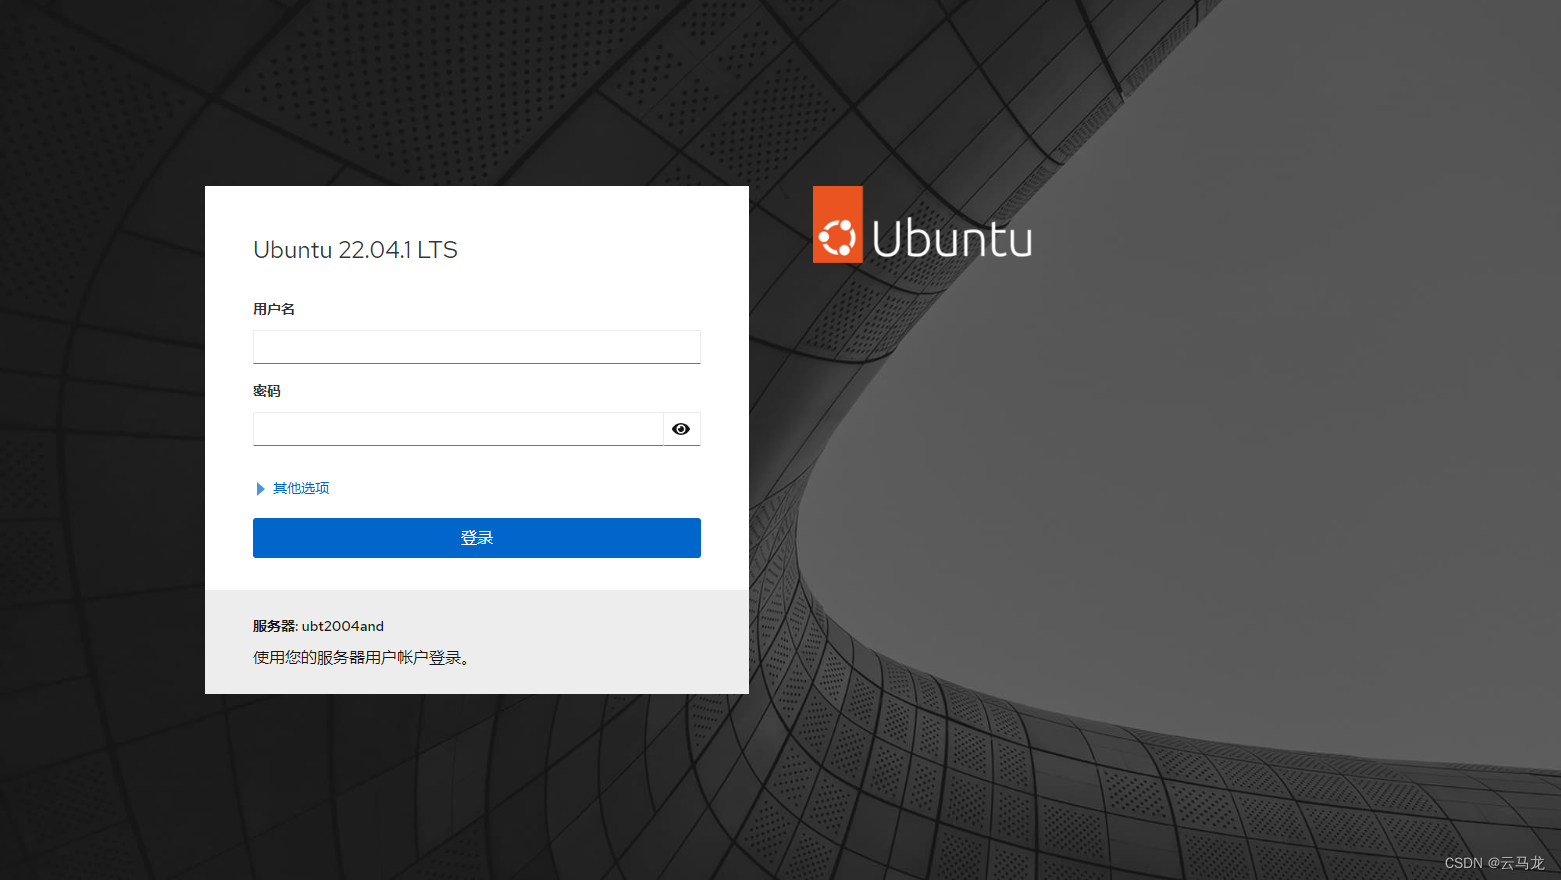1561x880 pixels.
Task: Click the 密码 field label
Action: [266, 390]
